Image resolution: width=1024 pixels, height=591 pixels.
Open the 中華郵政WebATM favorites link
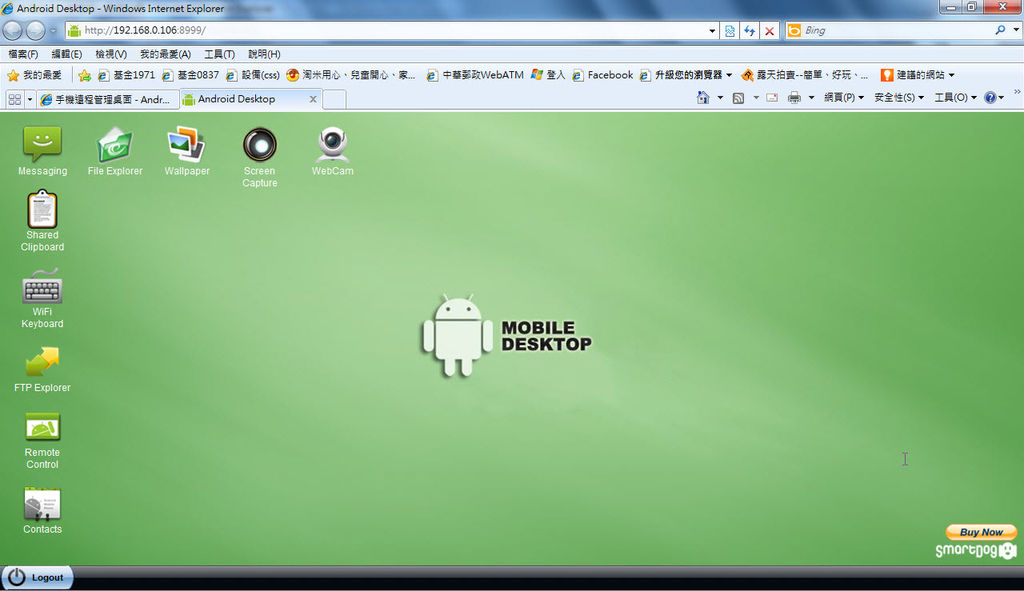point(475,75)
